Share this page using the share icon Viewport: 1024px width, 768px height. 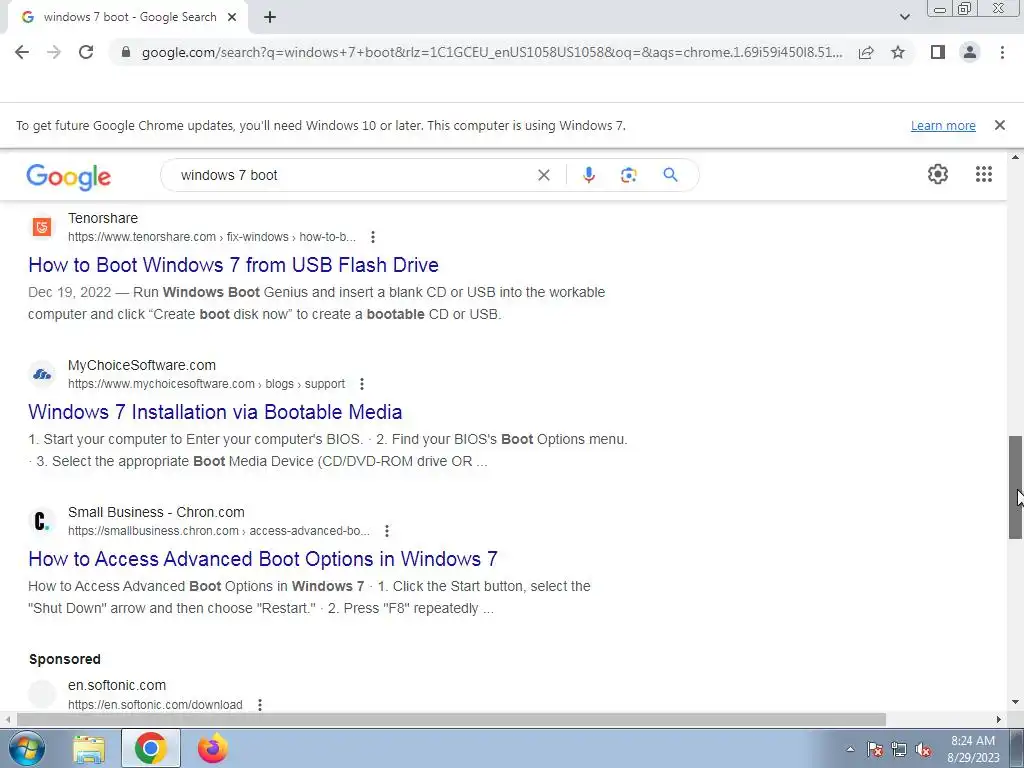(x=866, y=52)
